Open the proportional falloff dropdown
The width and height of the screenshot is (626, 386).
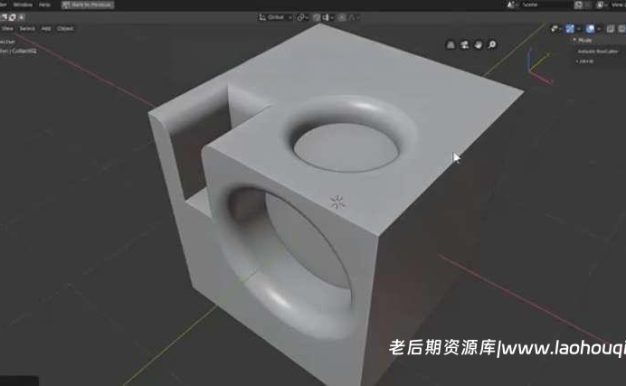(x=353, y=17)
